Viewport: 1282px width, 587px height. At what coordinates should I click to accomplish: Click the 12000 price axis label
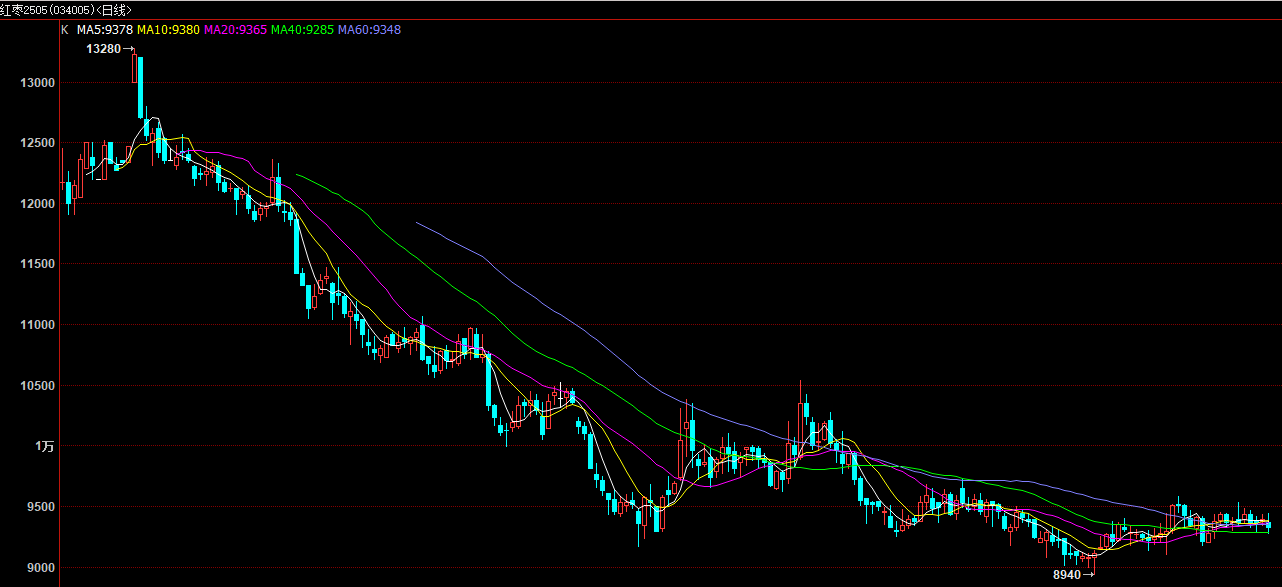37,203
